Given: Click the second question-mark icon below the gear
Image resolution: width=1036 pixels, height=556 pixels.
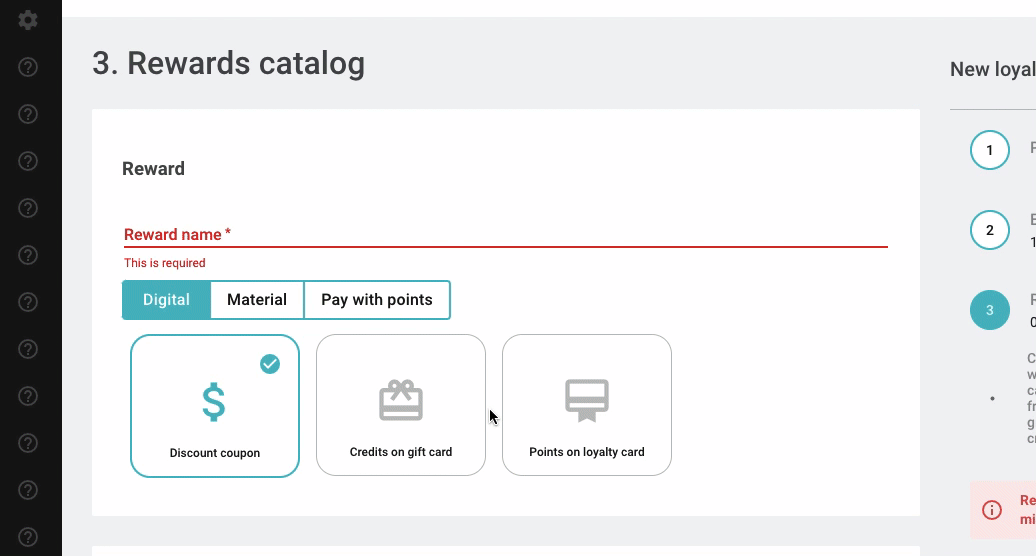Looking at the screenshot, I should point(28,114).
